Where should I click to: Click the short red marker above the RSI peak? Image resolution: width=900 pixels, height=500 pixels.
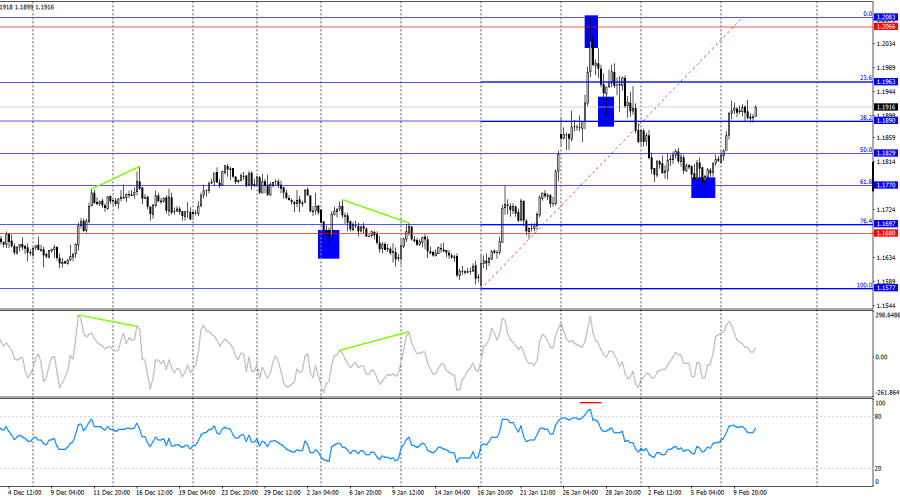(x=591, y=402)
